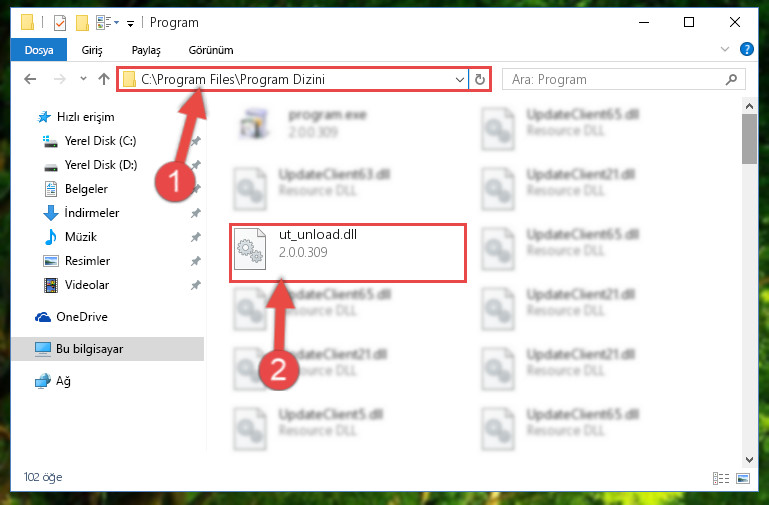The width and height of the screenshot is (769, 505).
Task: Open the Dosya menu
Action: tap(39, 50)
